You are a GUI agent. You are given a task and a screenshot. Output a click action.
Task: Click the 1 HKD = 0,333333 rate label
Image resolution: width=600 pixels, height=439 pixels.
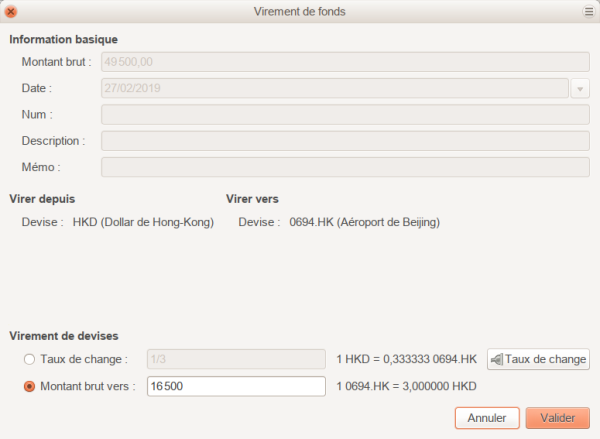pyautogui.click(x=406, y=359)
